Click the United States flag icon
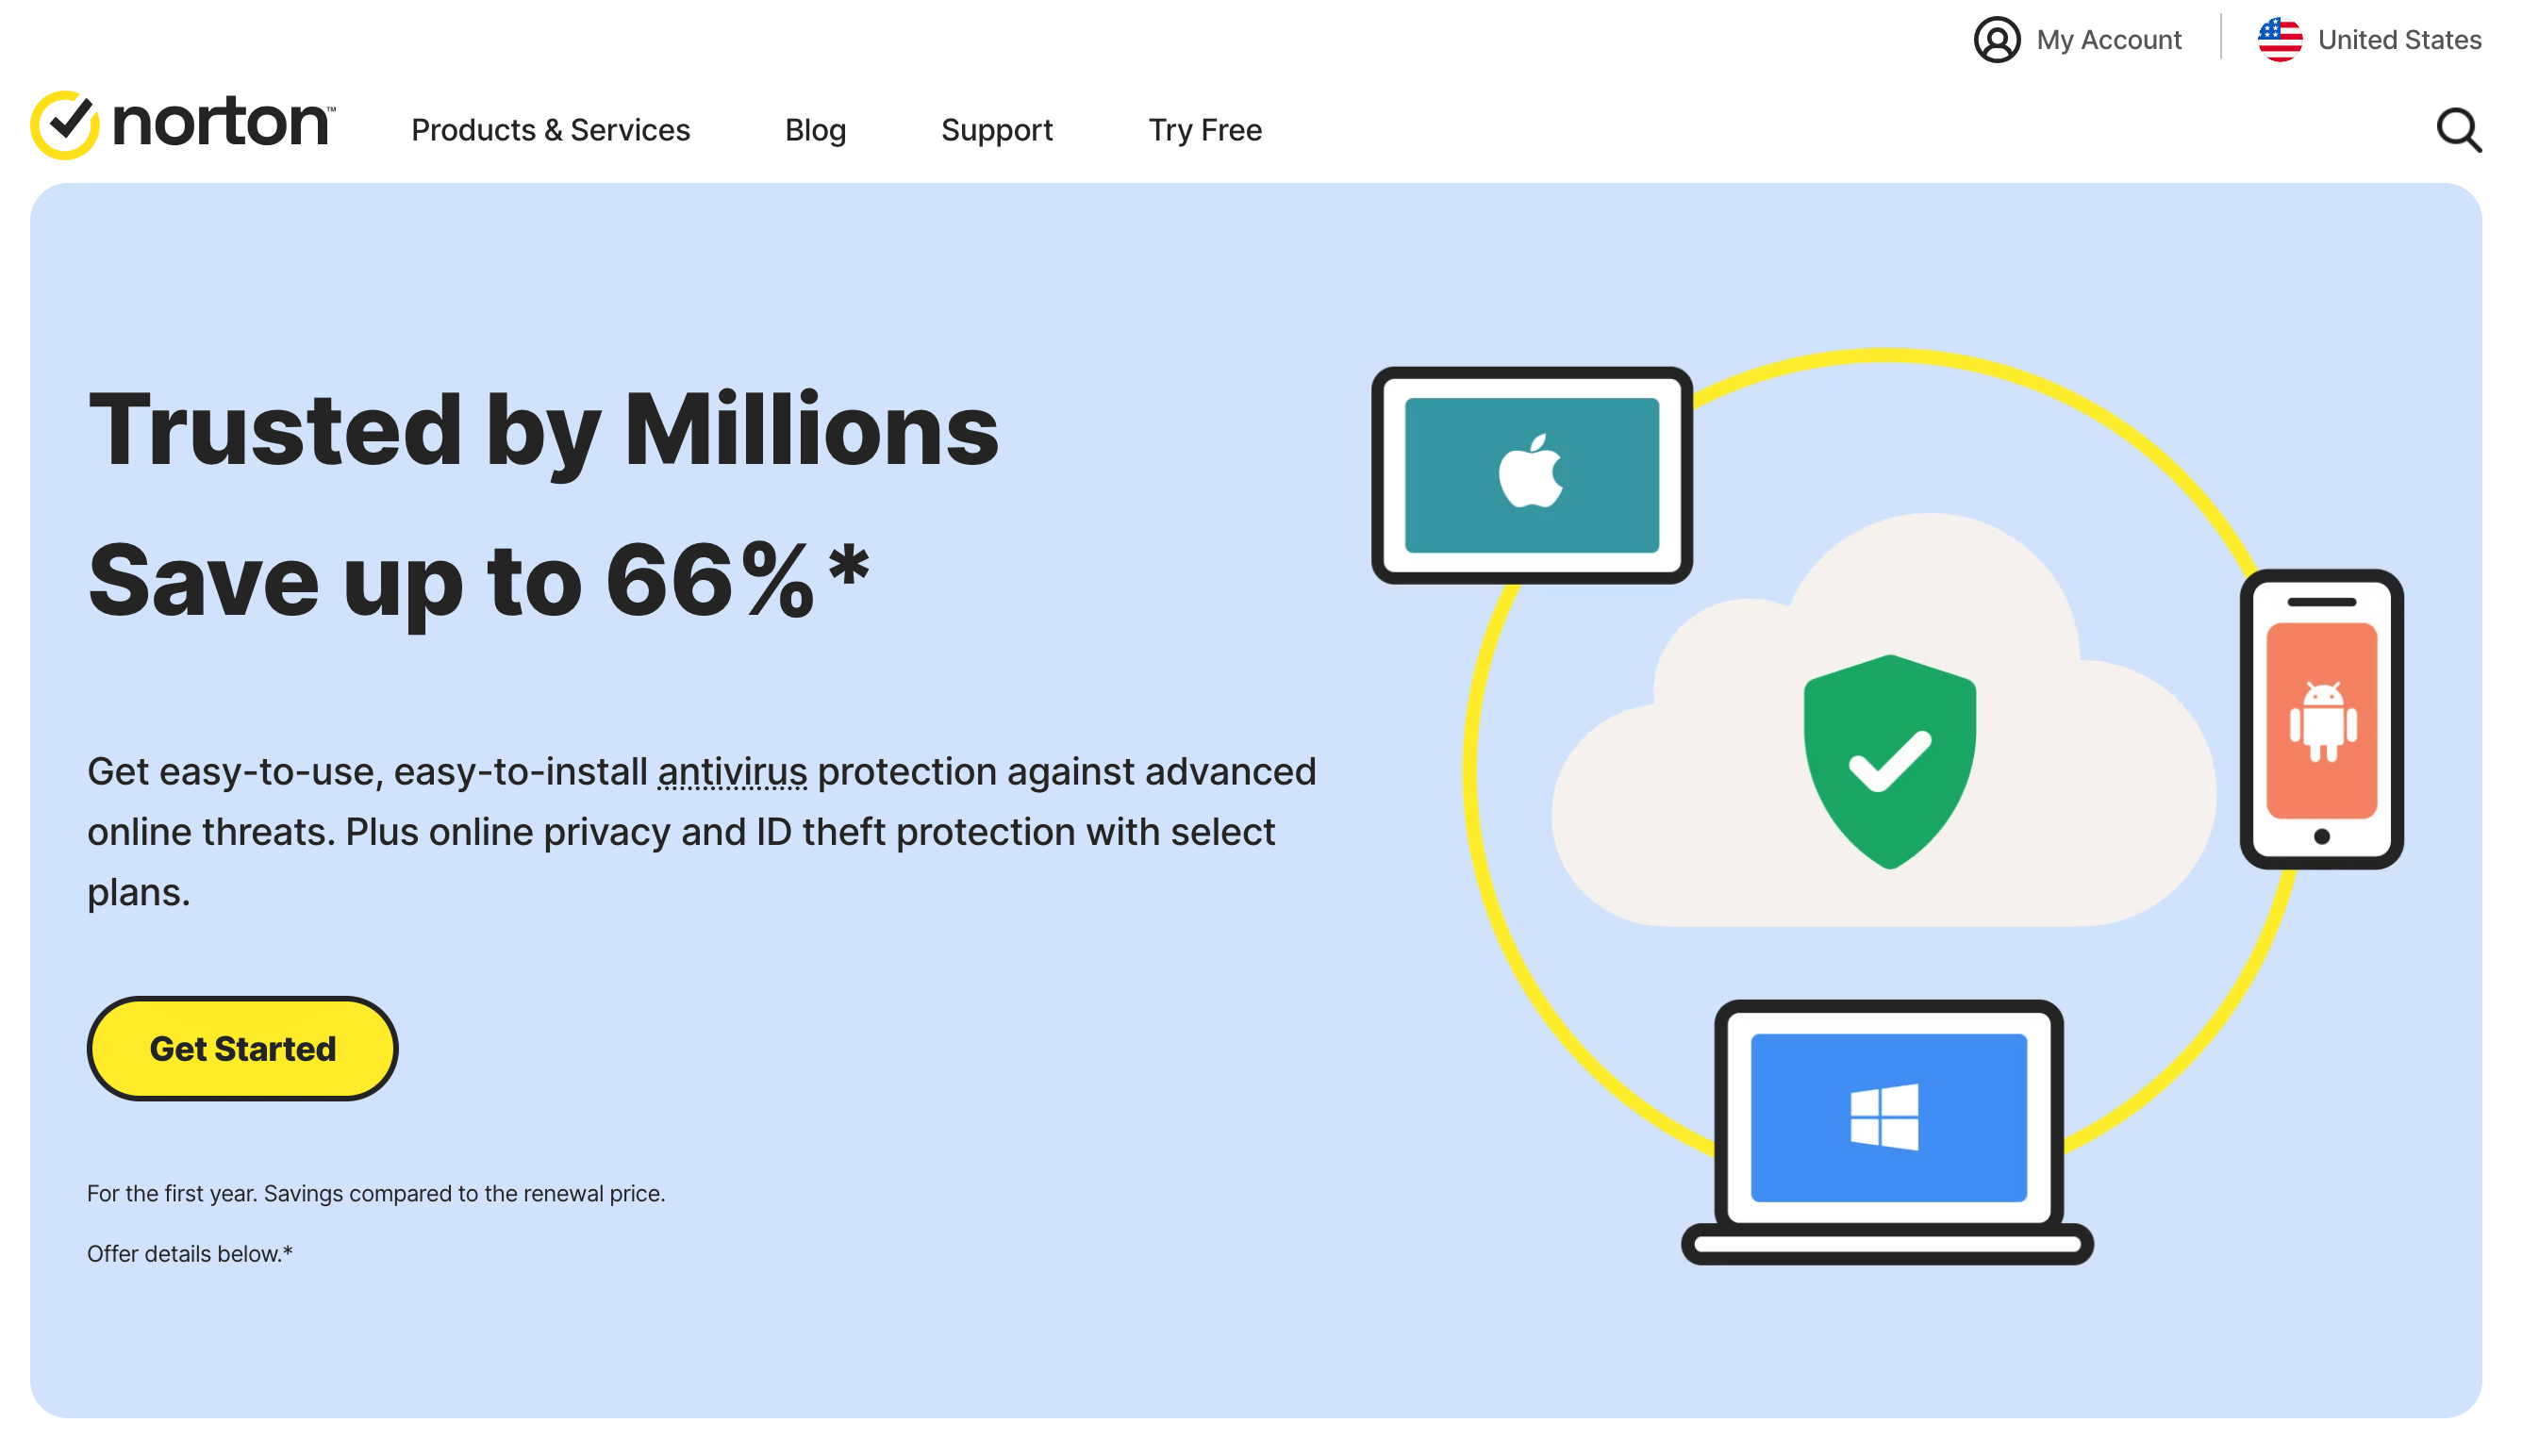 click(2280, 40)
